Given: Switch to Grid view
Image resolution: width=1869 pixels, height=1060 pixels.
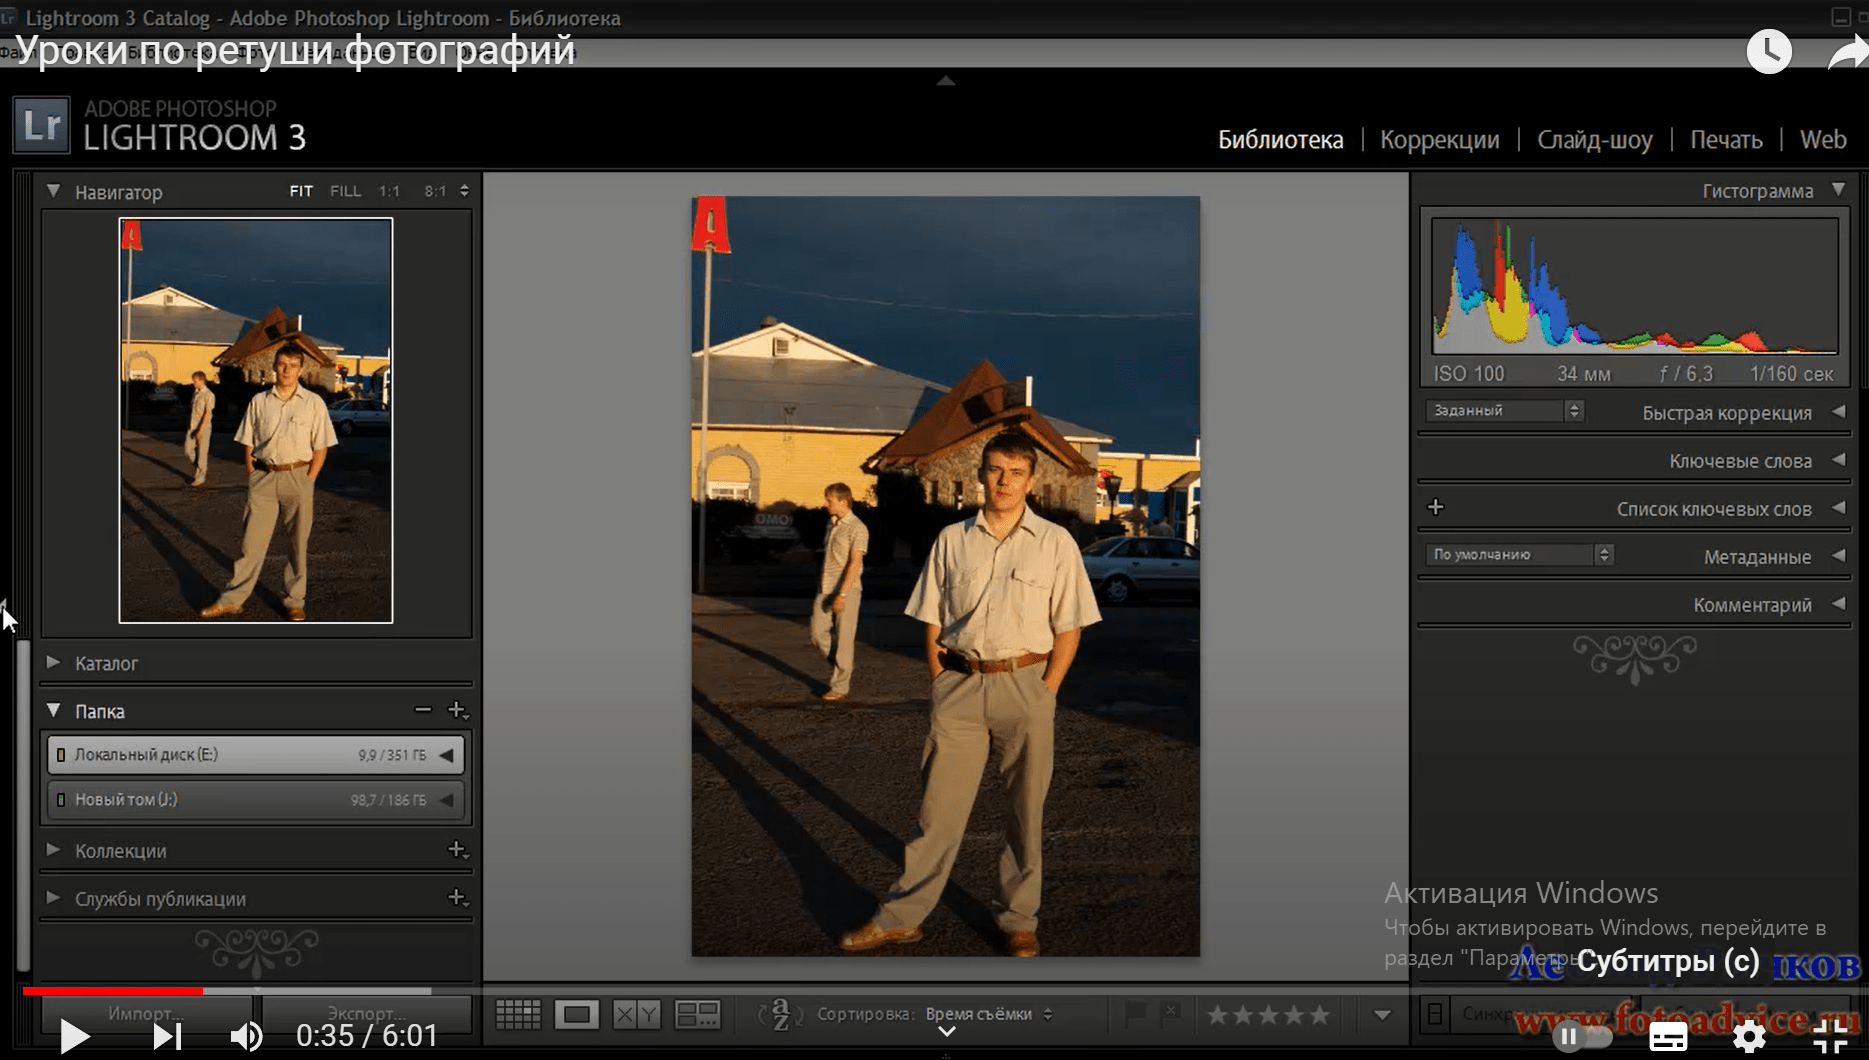Looking at the screenshot, I should [518, 1015].
